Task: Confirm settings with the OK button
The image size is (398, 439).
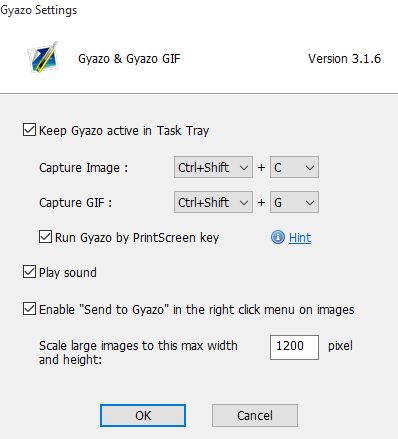Action: pos(143,416)
